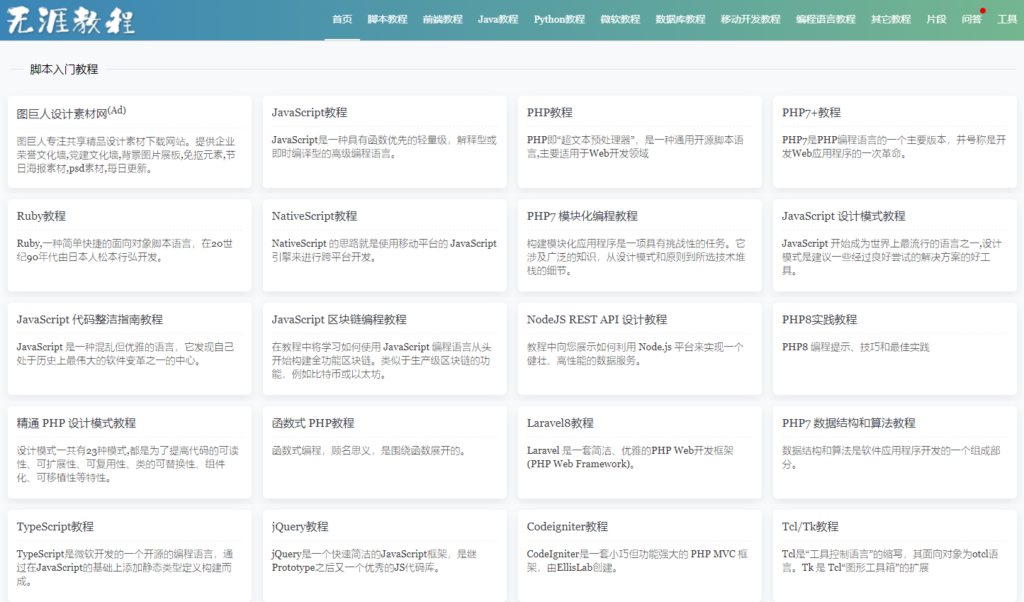Open the Ruby教程 card
1024x602 pixels.
coord(40,215)
